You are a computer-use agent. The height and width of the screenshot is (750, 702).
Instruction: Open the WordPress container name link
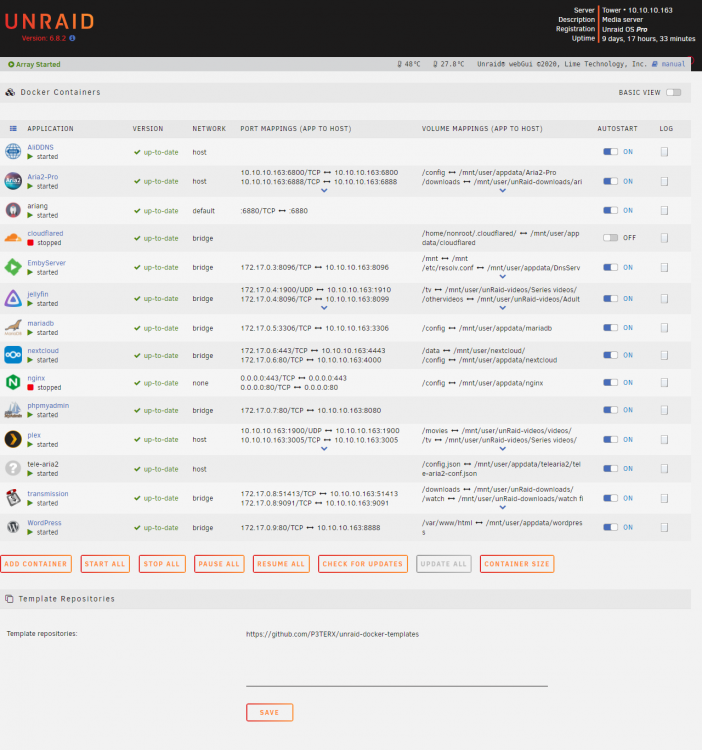pos(44,523)
